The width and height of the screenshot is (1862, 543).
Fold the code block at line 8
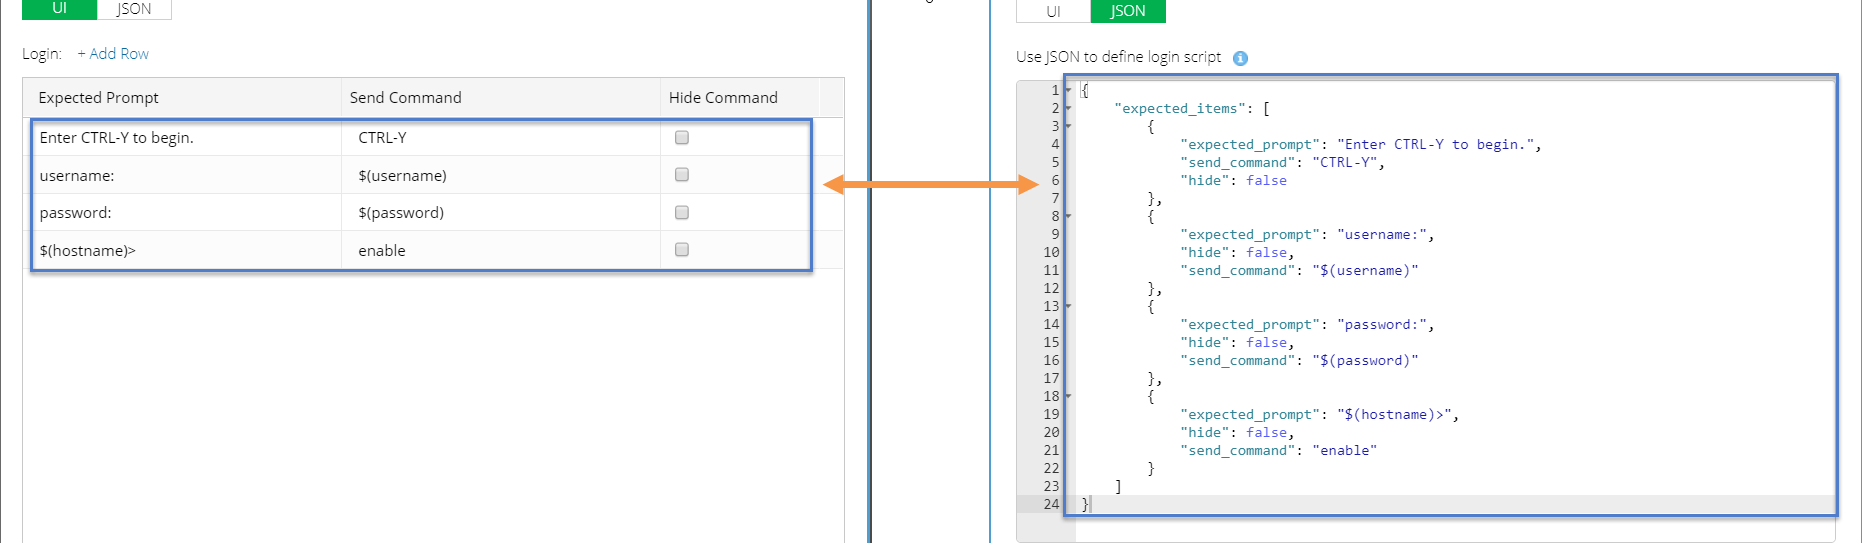point(1068,216)
